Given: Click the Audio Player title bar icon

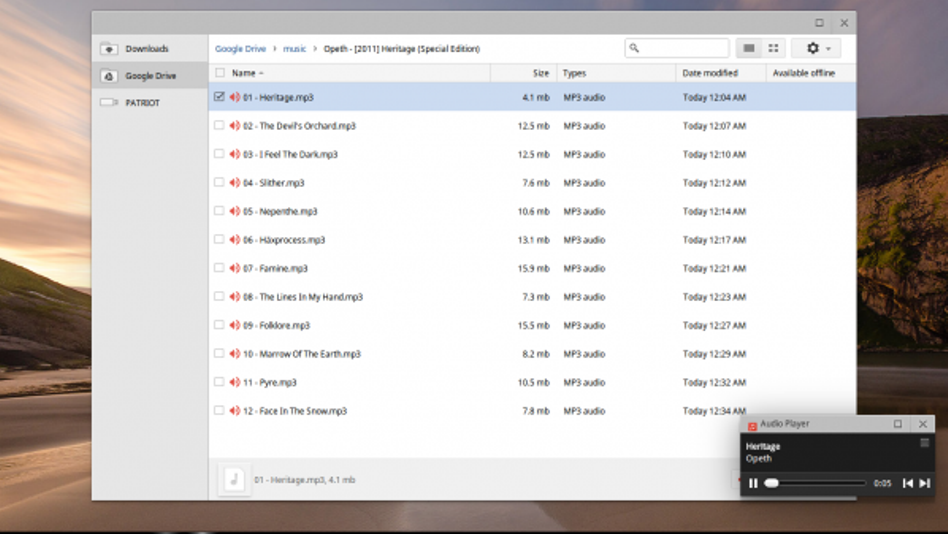Looking at the screenshot, I should tap(752, 425).
